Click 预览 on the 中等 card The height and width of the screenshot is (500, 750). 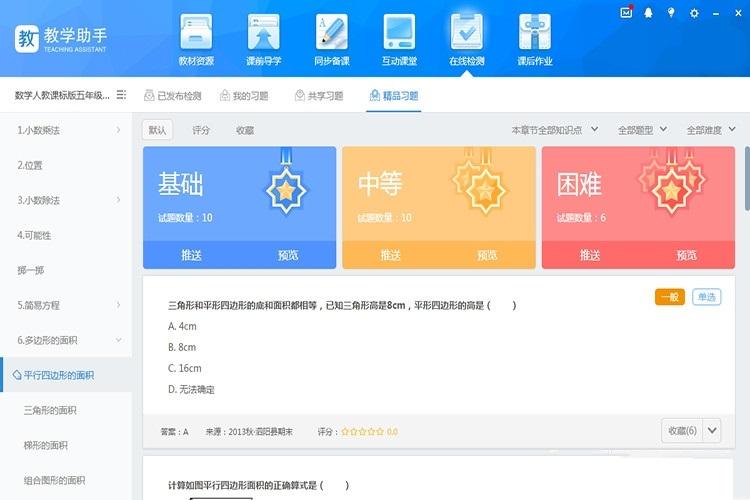(x=487, y=255)
